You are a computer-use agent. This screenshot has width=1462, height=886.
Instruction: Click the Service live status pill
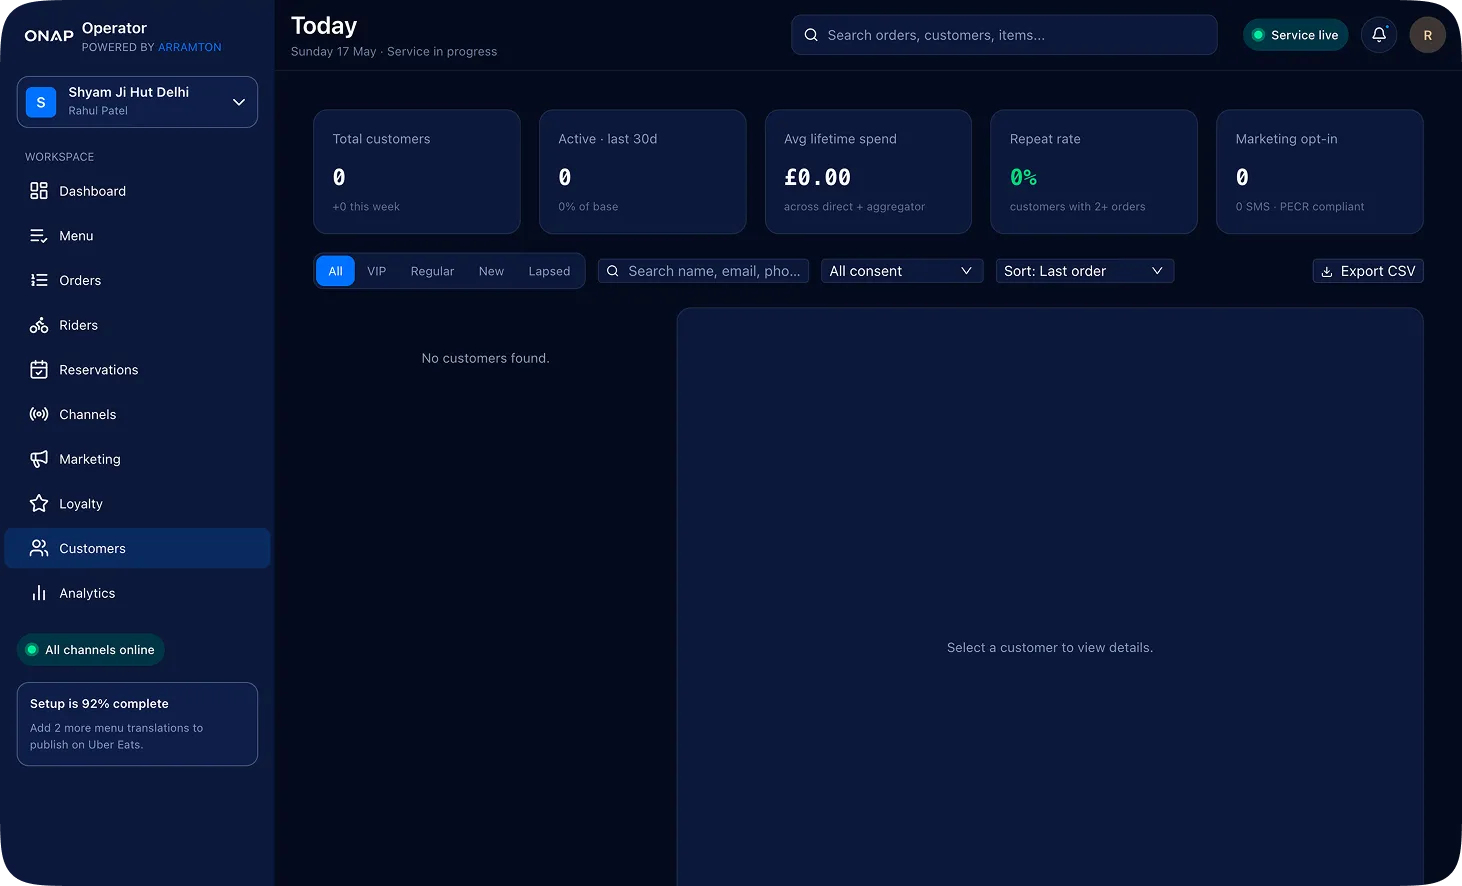tap(1296, 35)
